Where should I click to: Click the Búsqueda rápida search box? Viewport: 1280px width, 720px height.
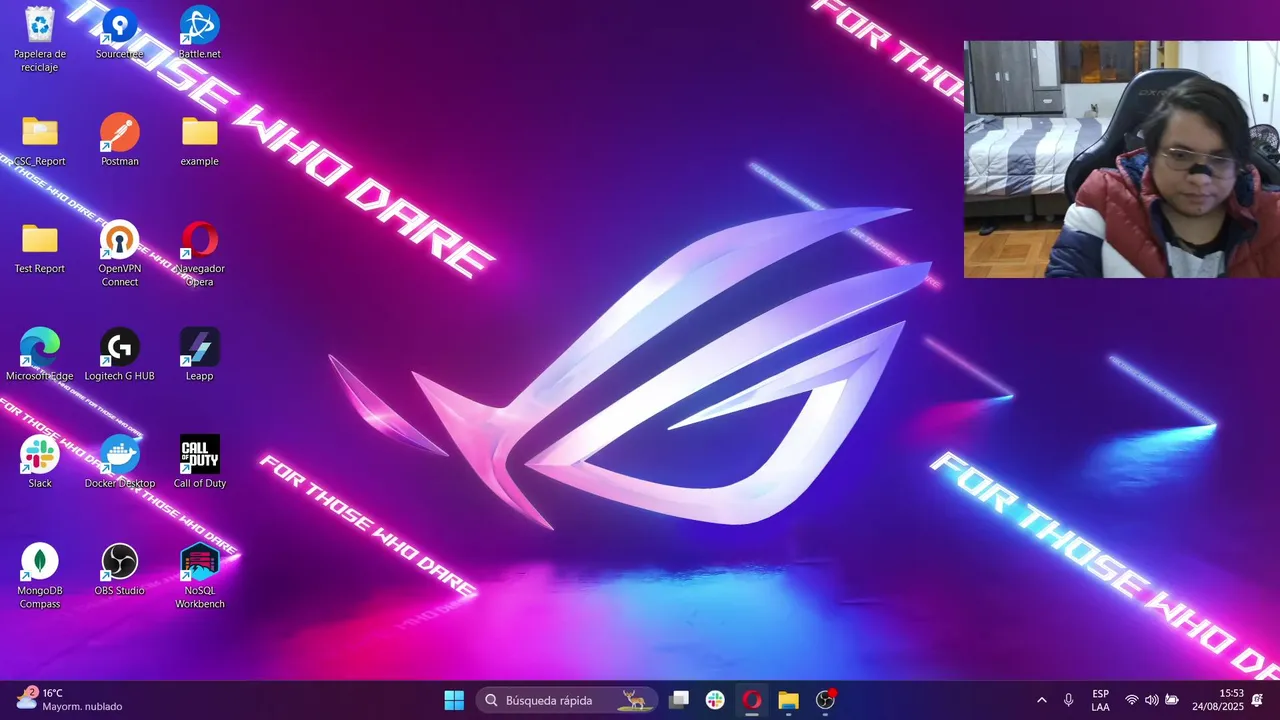[567, 700]
